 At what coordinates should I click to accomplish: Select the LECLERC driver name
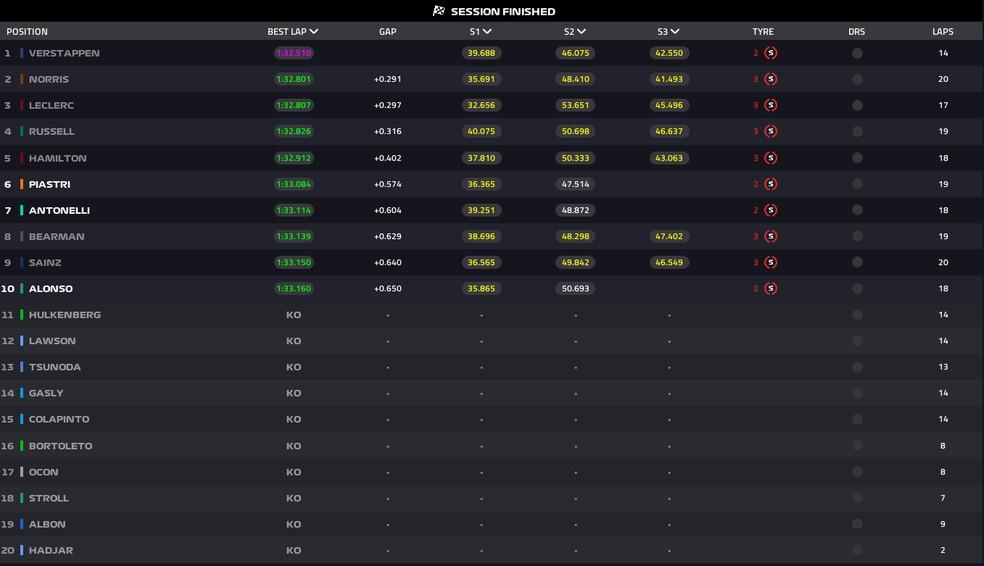(51, 105)
